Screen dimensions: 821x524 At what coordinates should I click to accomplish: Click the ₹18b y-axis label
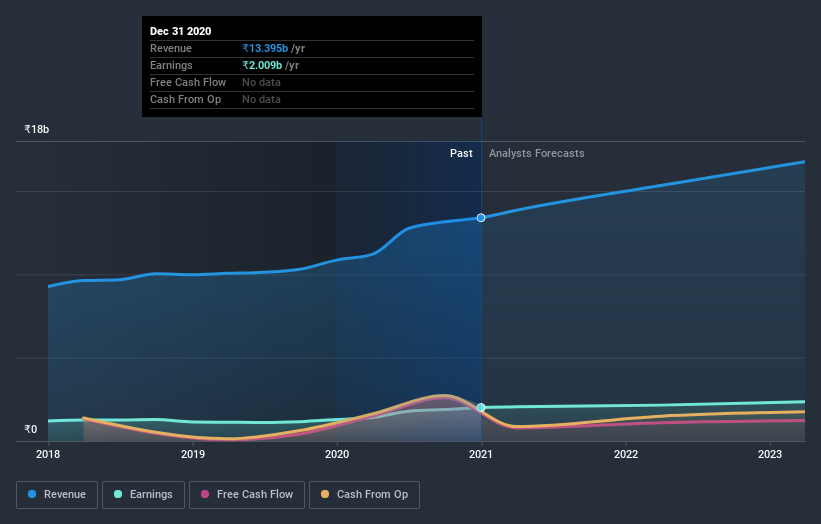click(37, 129)
